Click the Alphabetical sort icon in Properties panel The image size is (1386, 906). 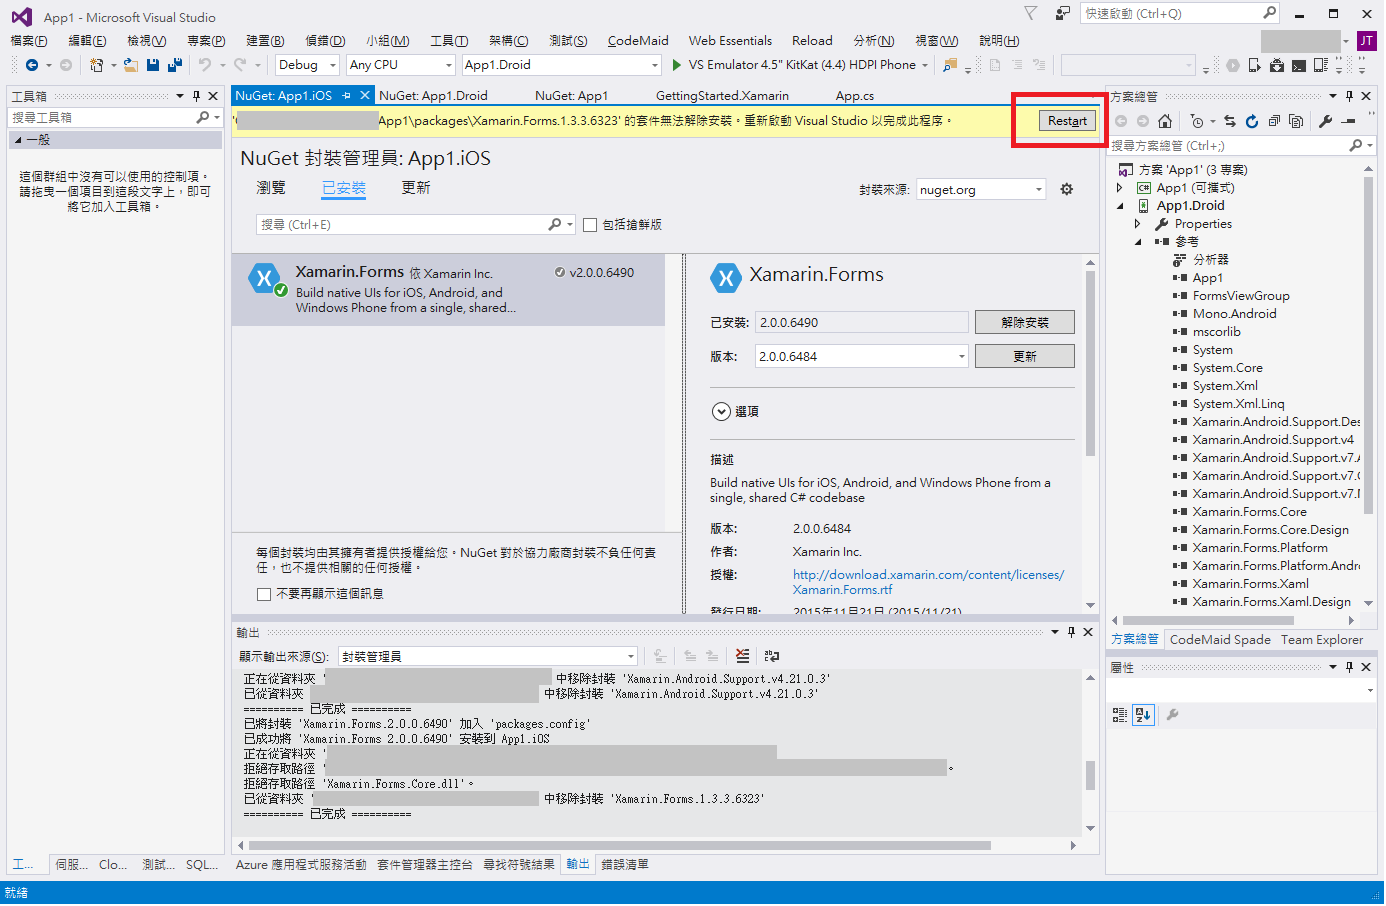pyautogui.click(x=1144, y=715)
